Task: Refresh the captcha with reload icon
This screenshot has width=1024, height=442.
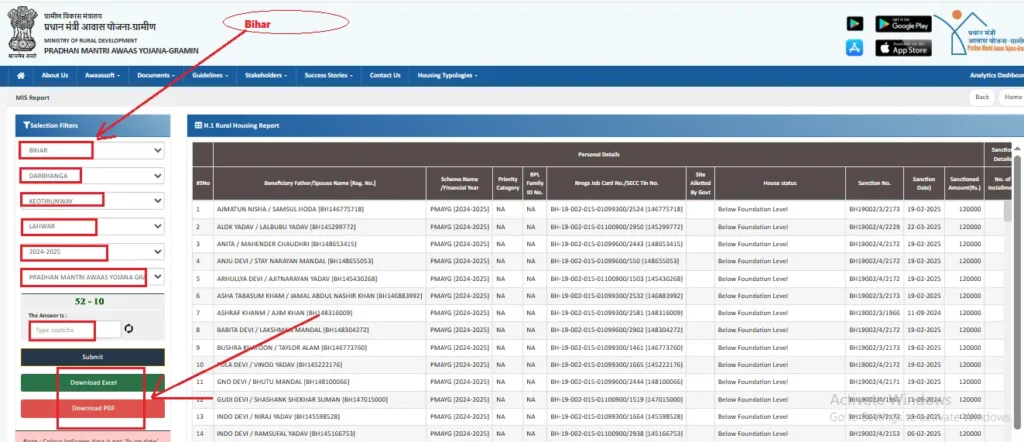Action: point(129,328)
